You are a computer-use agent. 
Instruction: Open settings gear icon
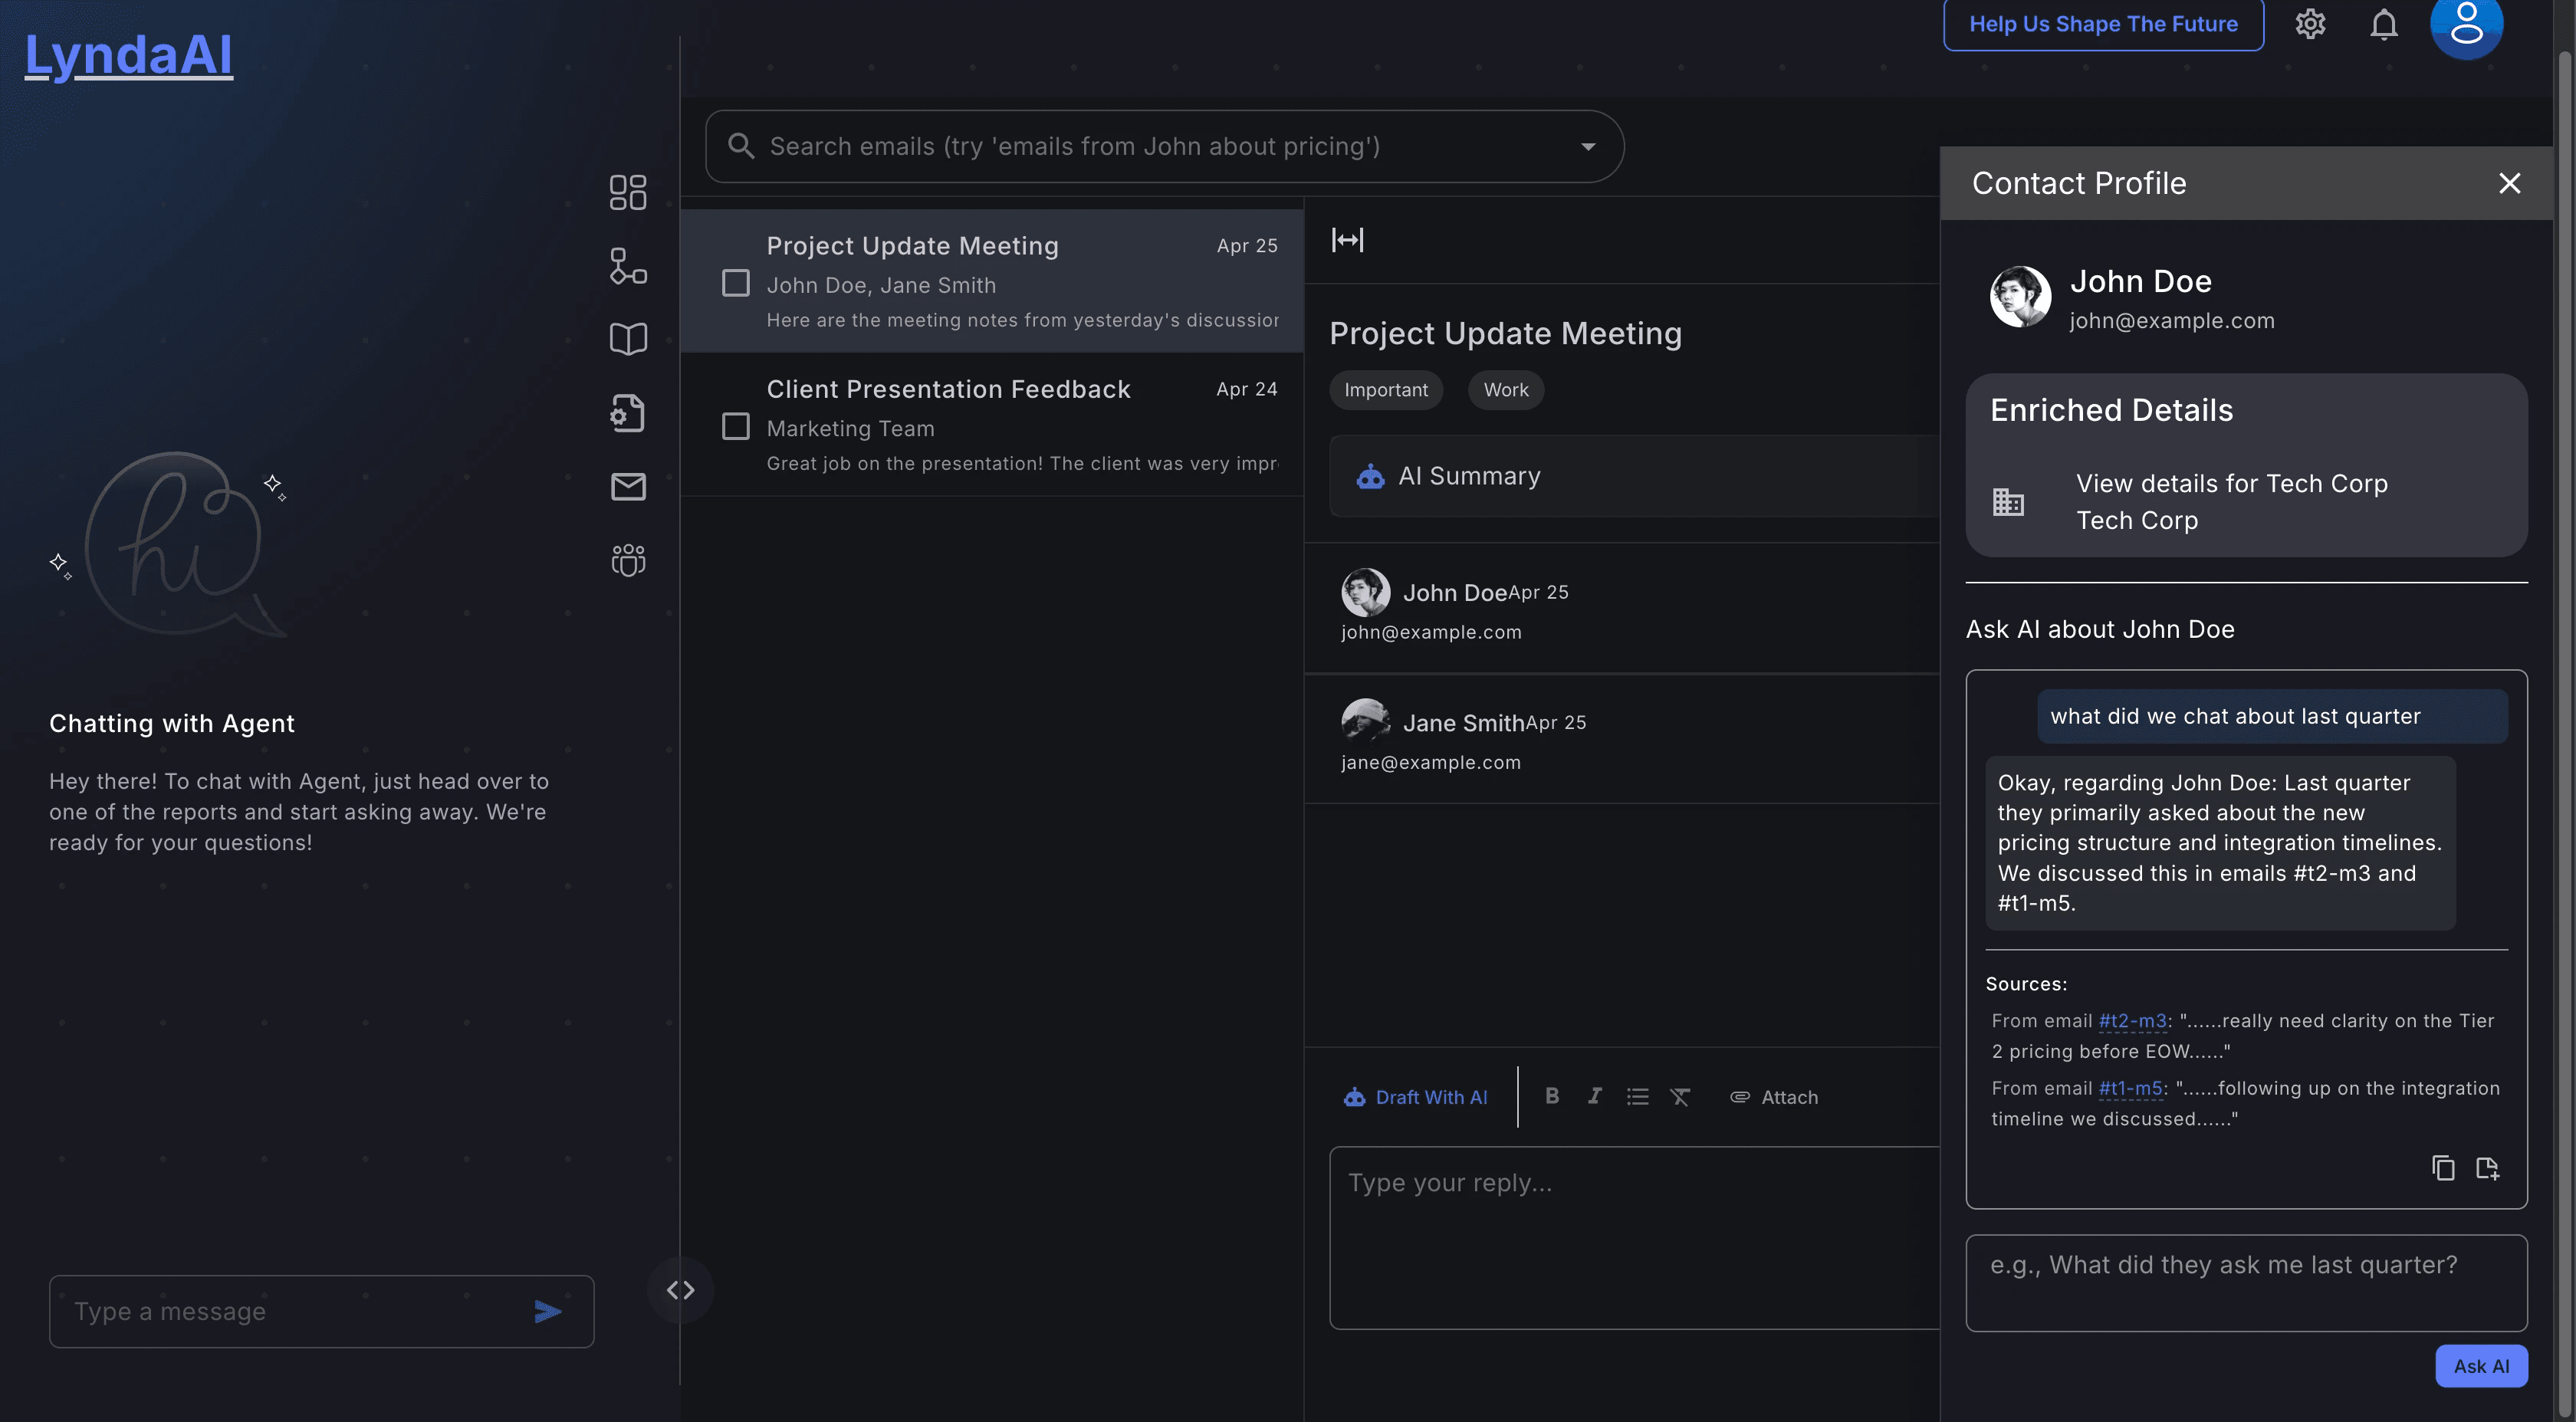(x=2310, y=24)
